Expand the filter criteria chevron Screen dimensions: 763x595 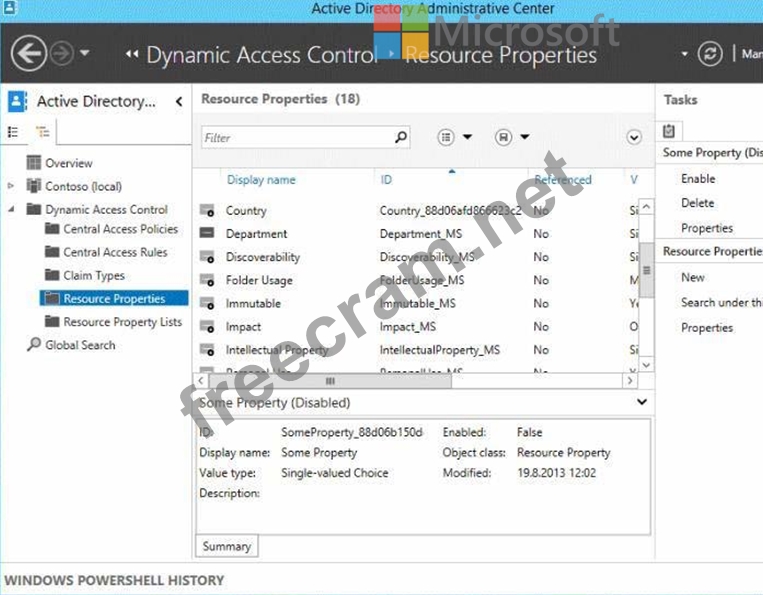634,138
